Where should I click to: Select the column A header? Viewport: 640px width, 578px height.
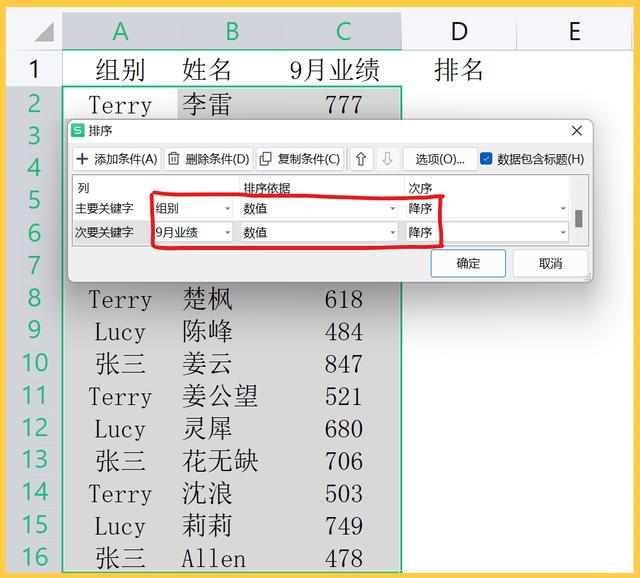[x=120, y=32]
